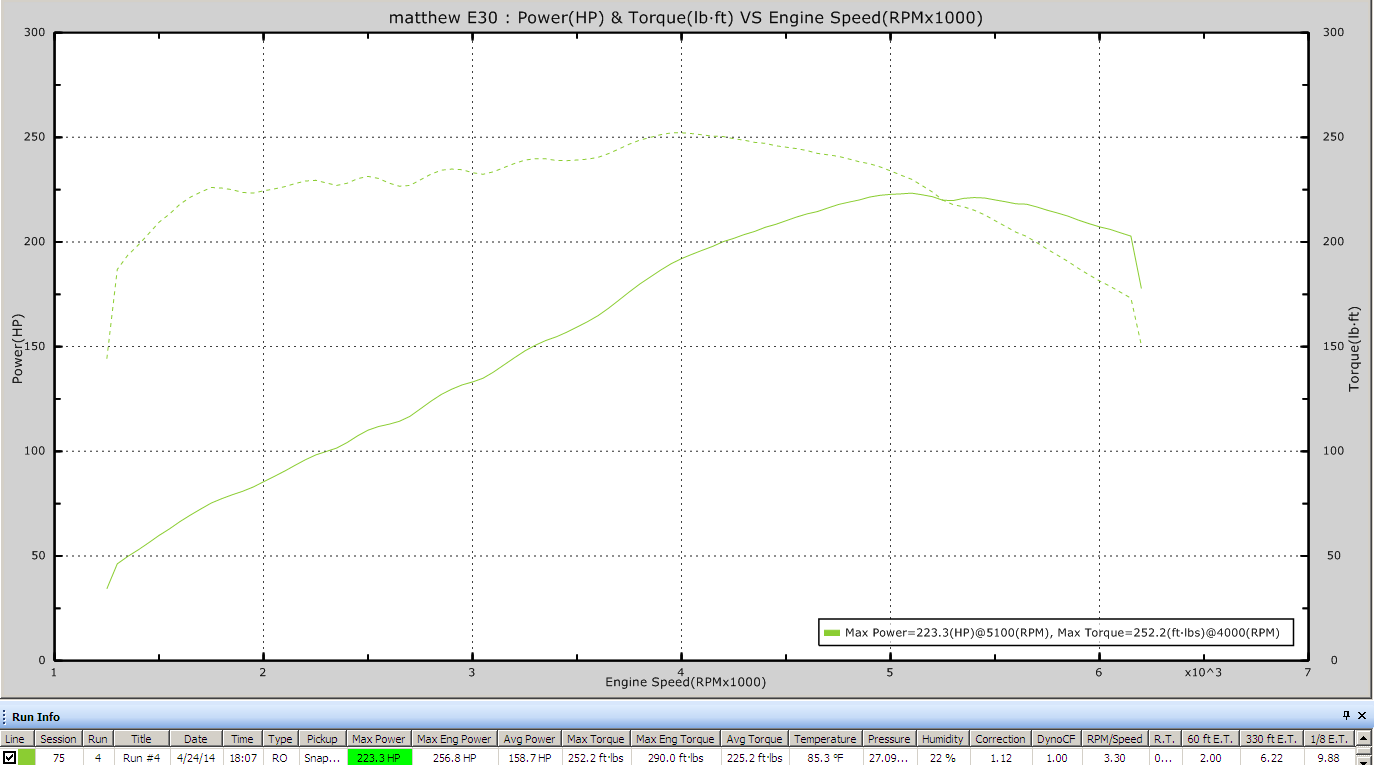Screen dimensions: 1374x765
Task: Click the Session column header
Action: pos(58,739)
